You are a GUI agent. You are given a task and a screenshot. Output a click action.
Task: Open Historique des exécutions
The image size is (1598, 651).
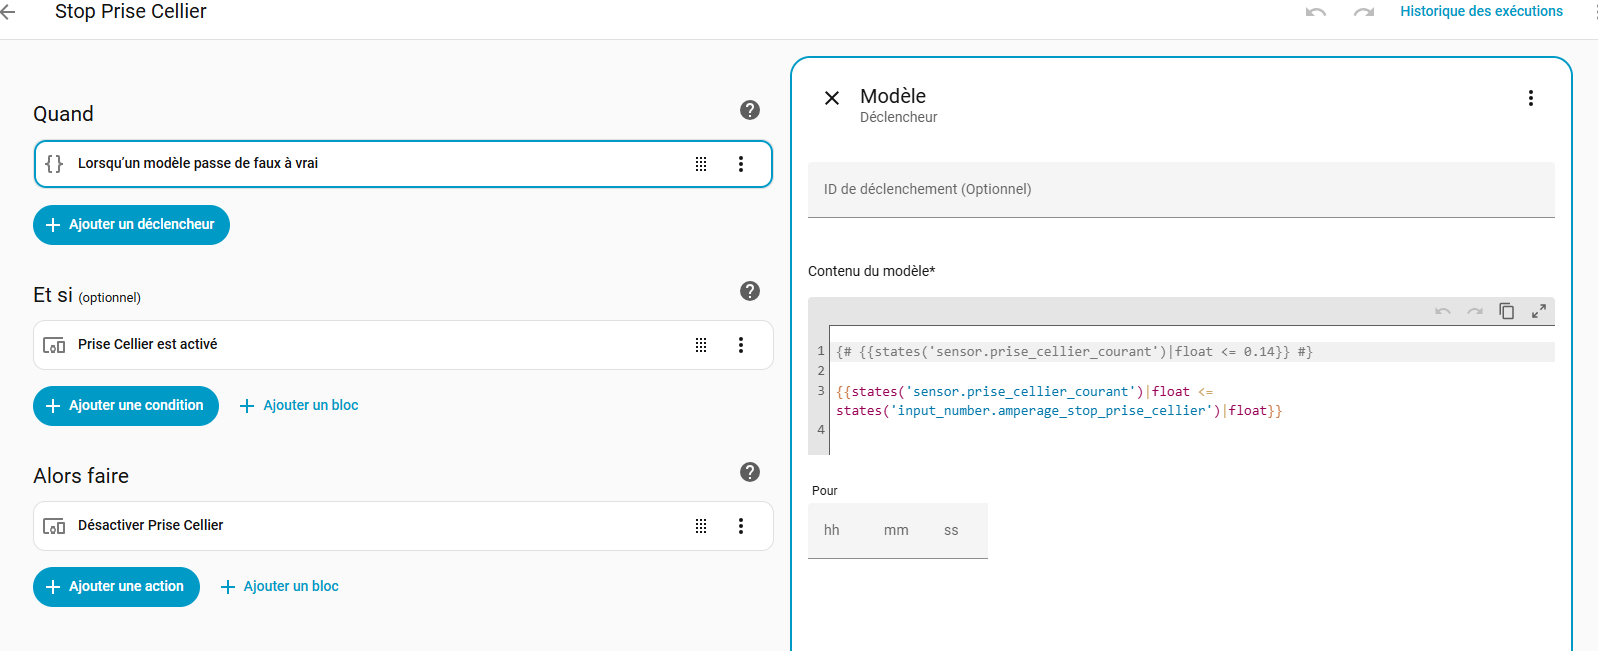tap(1480, 12)
